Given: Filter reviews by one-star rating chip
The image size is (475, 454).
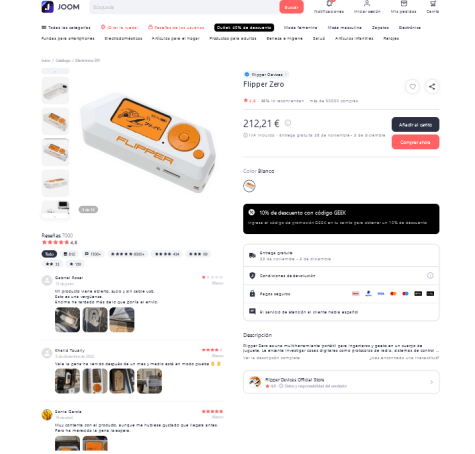Looking at the screenshot, I should pyautogui.click(x=75, y=264).
